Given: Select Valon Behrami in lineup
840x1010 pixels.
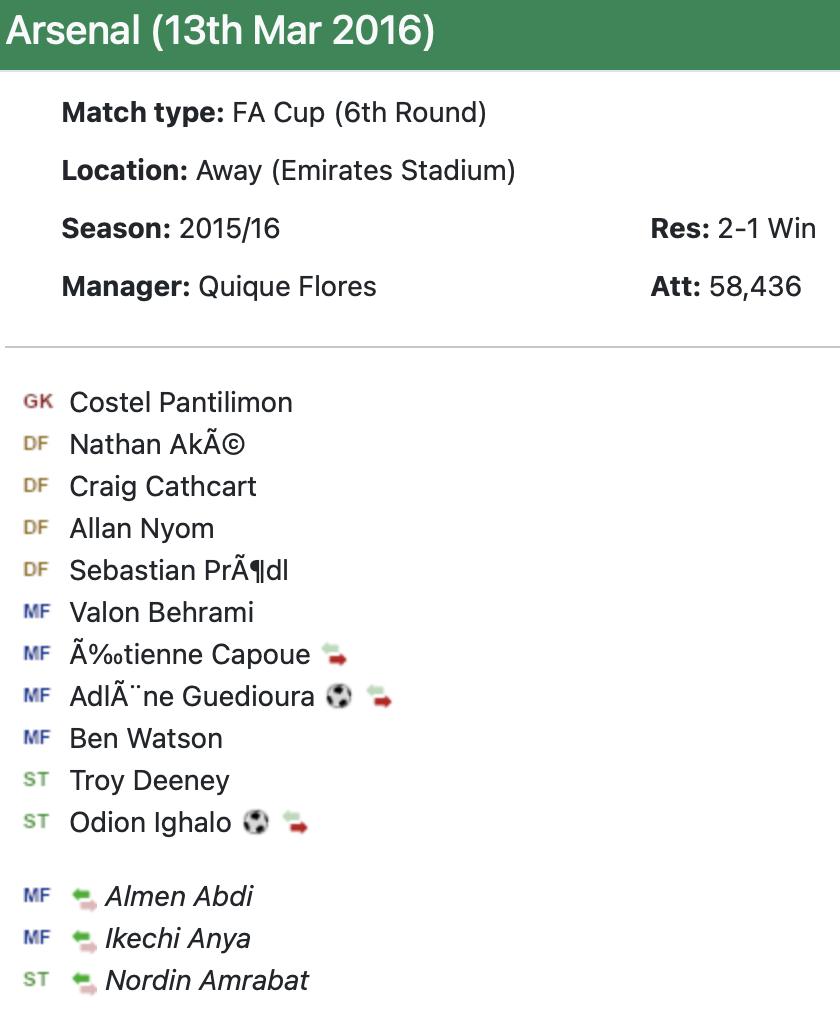Looking at the screenshot, I should click(162, 612).
